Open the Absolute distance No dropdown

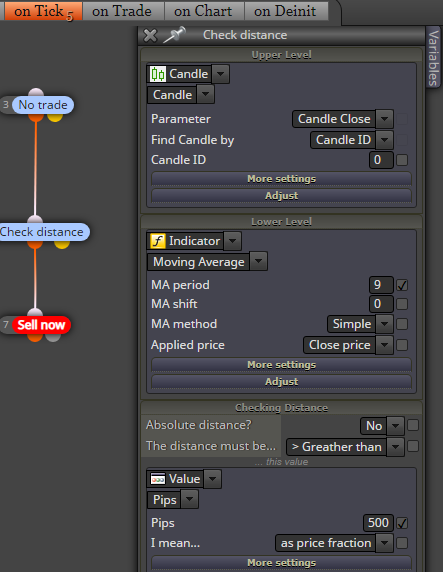[395, 425]
